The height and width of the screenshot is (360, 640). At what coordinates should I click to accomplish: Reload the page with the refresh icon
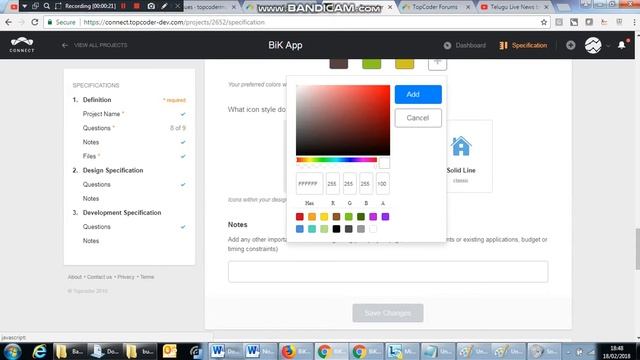pyautogui.click(x=35, y=22)
